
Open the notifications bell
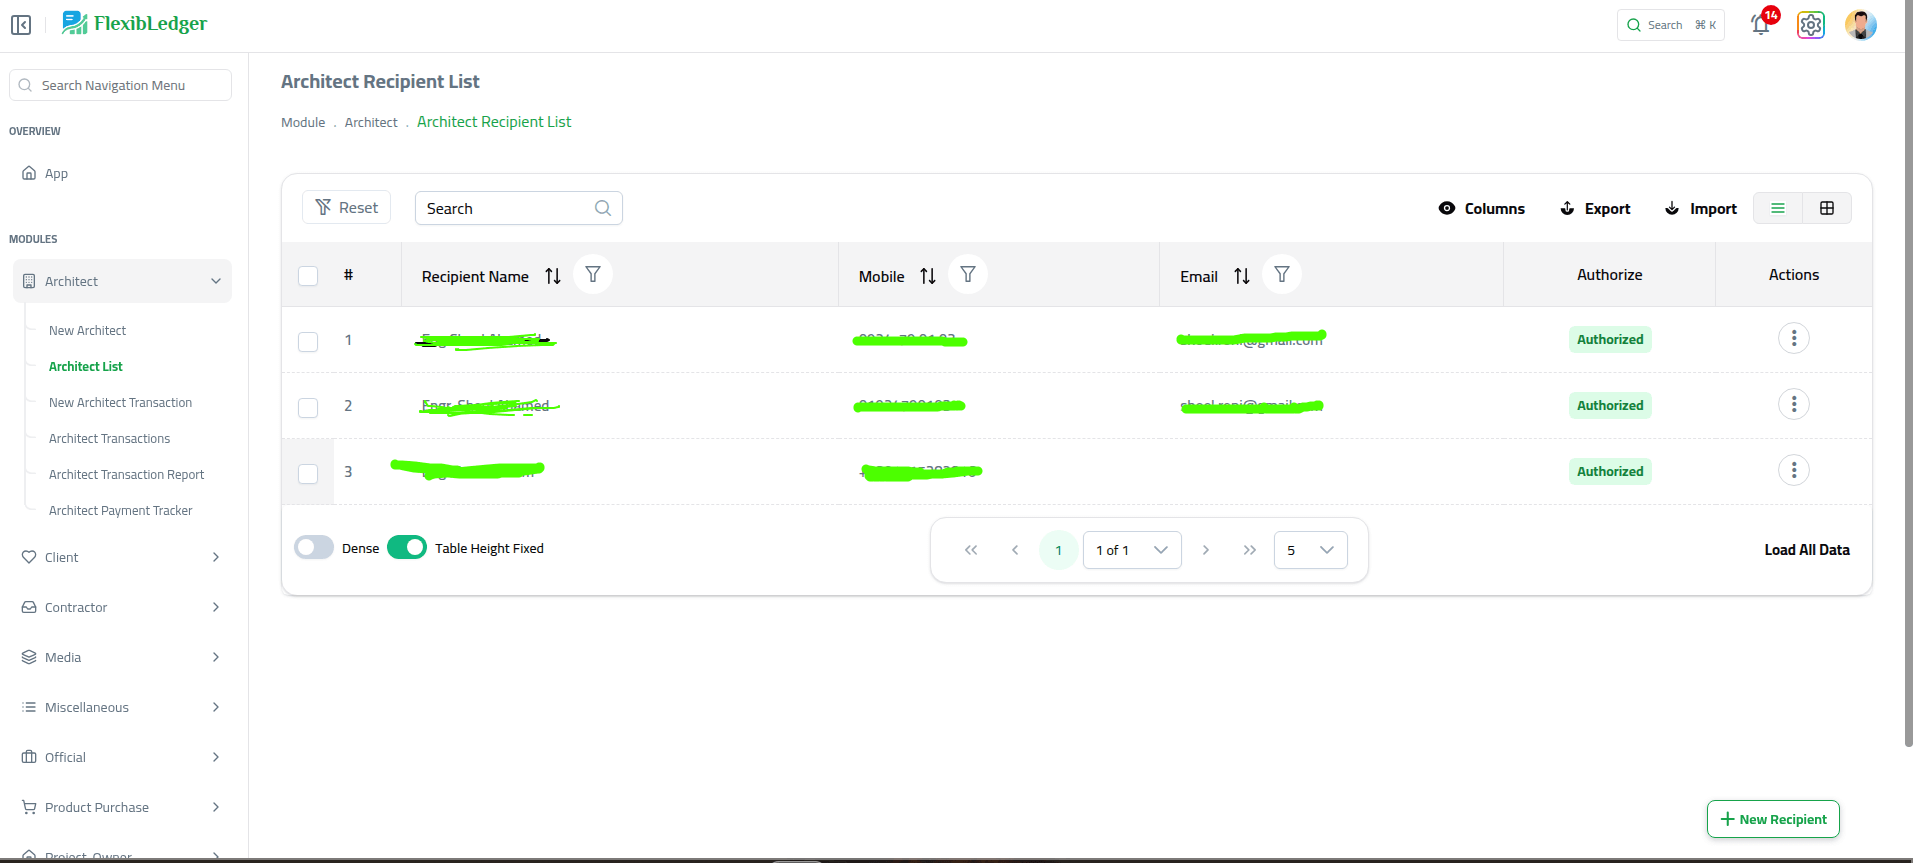click(1761, 25)
